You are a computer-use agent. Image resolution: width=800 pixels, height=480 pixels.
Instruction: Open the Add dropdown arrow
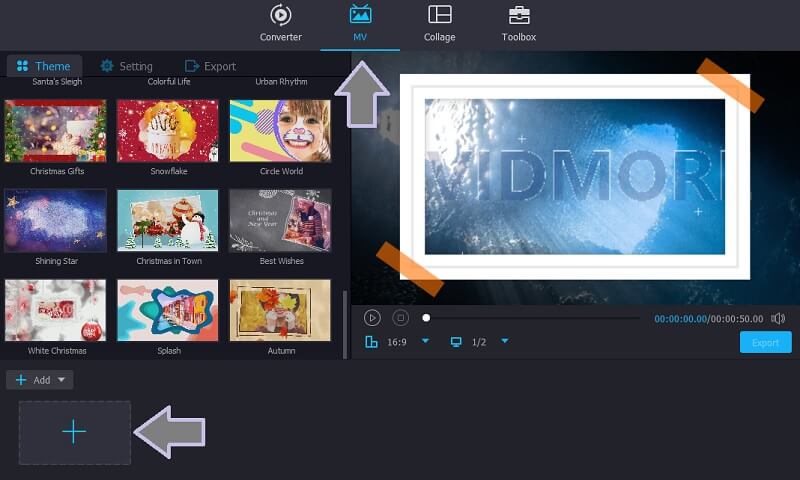pyautogui.click(x=61, y=380)
